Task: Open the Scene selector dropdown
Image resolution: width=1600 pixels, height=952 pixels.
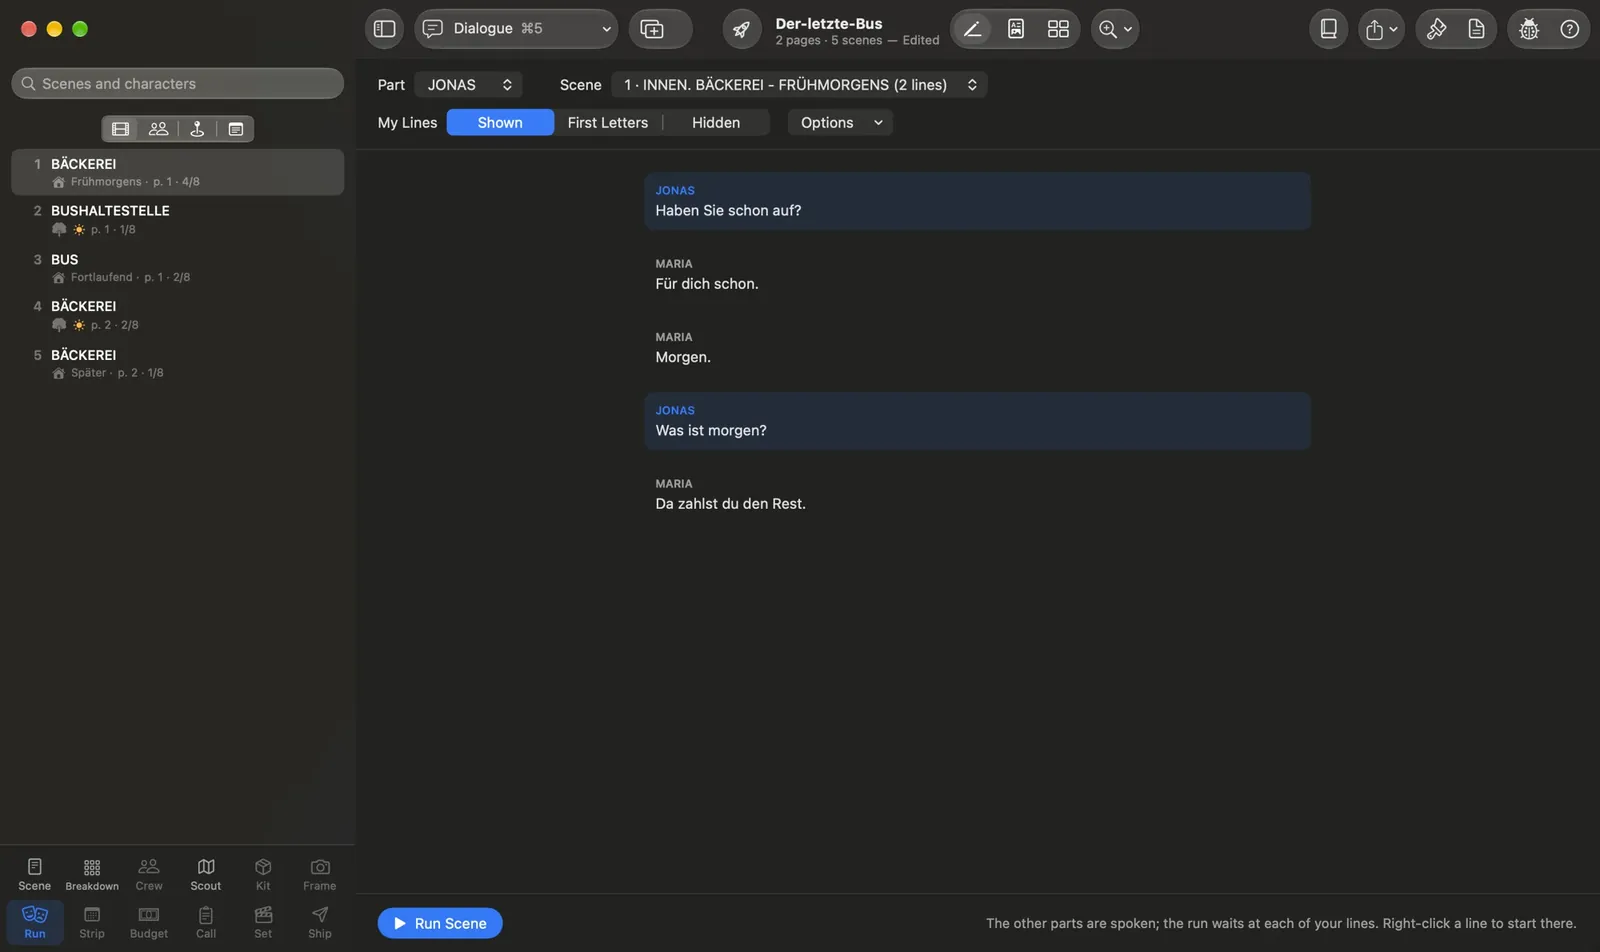Action: coord(799,85)
